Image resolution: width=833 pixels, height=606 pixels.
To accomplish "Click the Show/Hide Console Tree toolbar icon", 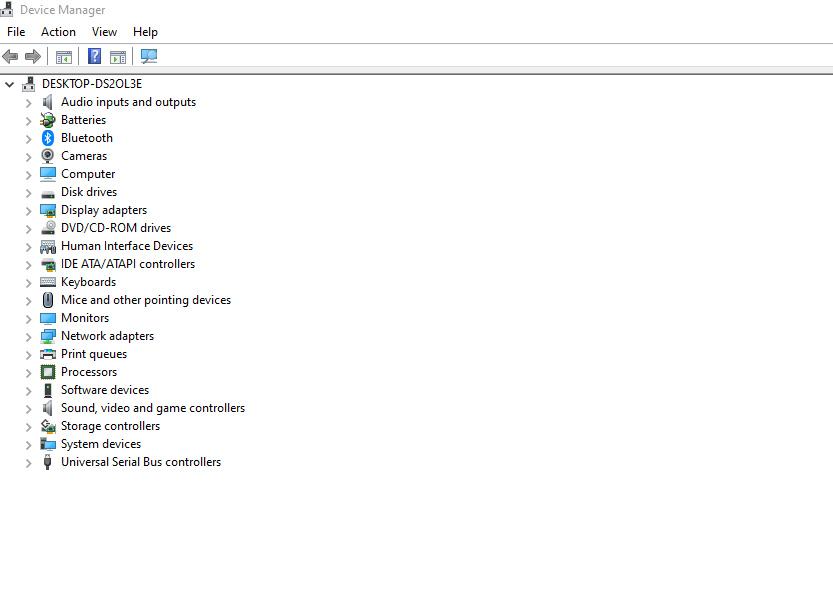I will (x=64, y=56).
